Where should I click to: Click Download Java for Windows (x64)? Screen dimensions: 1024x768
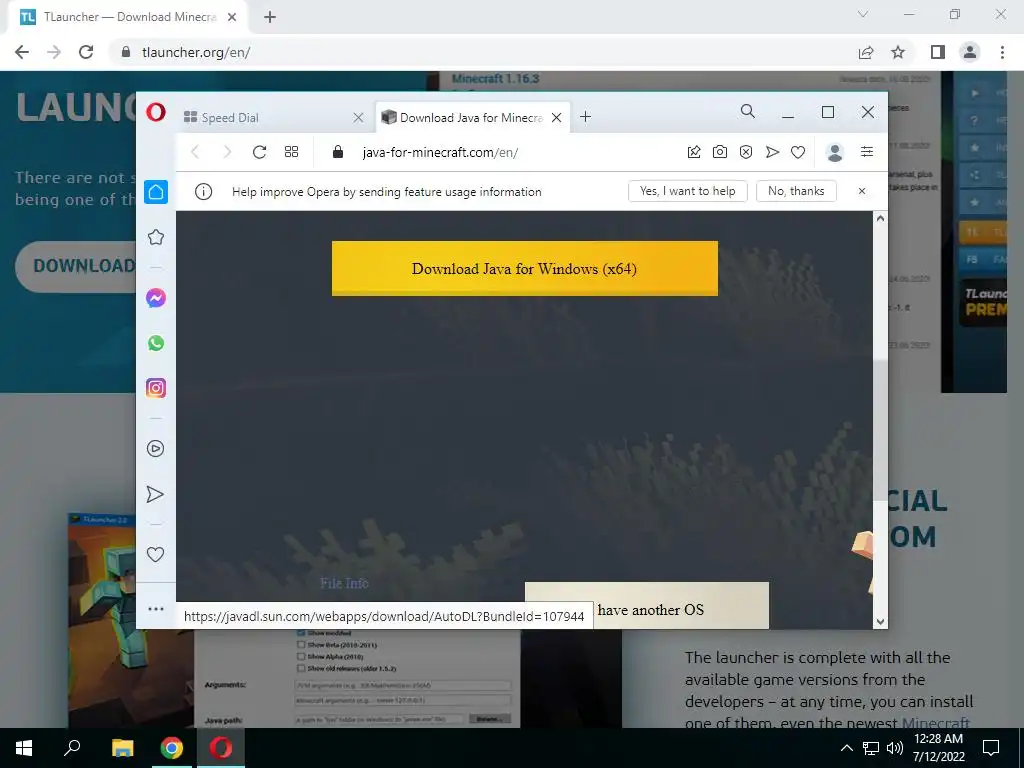pyautogui.click(x=524, y=268)
